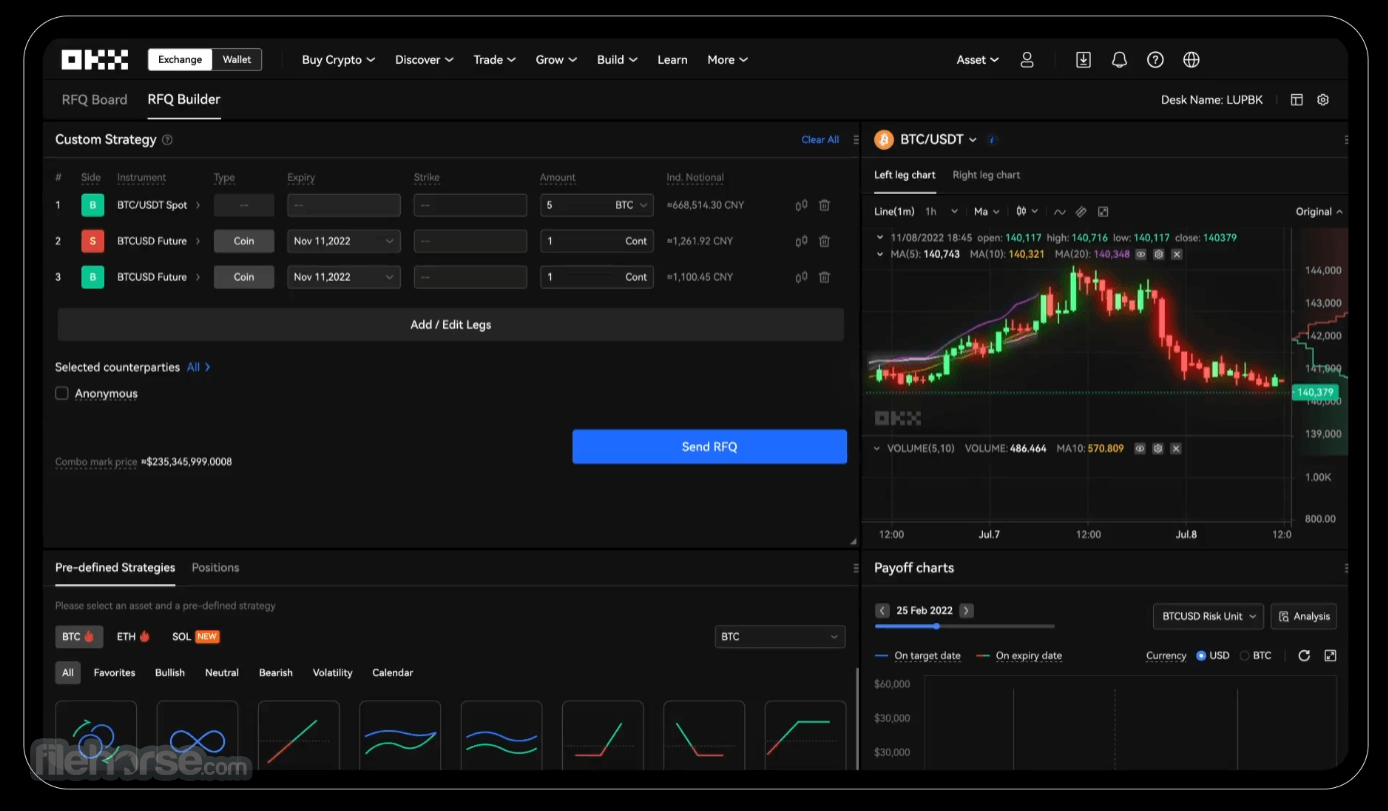Toggle side of leg 2 Sell badge

click(x=93, y=241)
